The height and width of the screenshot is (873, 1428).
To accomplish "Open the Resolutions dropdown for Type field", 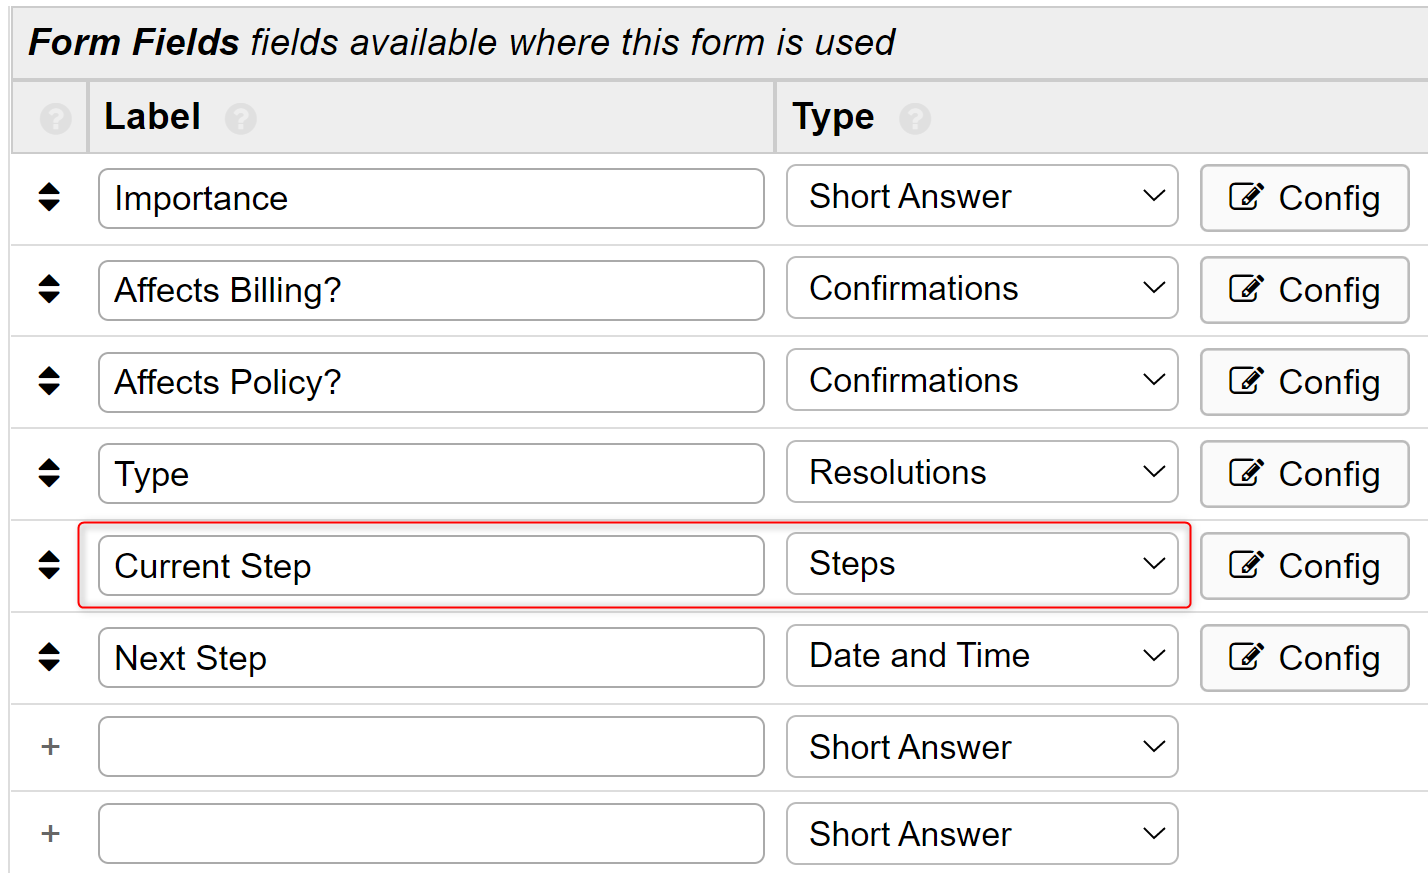I will tap(981, 472).
